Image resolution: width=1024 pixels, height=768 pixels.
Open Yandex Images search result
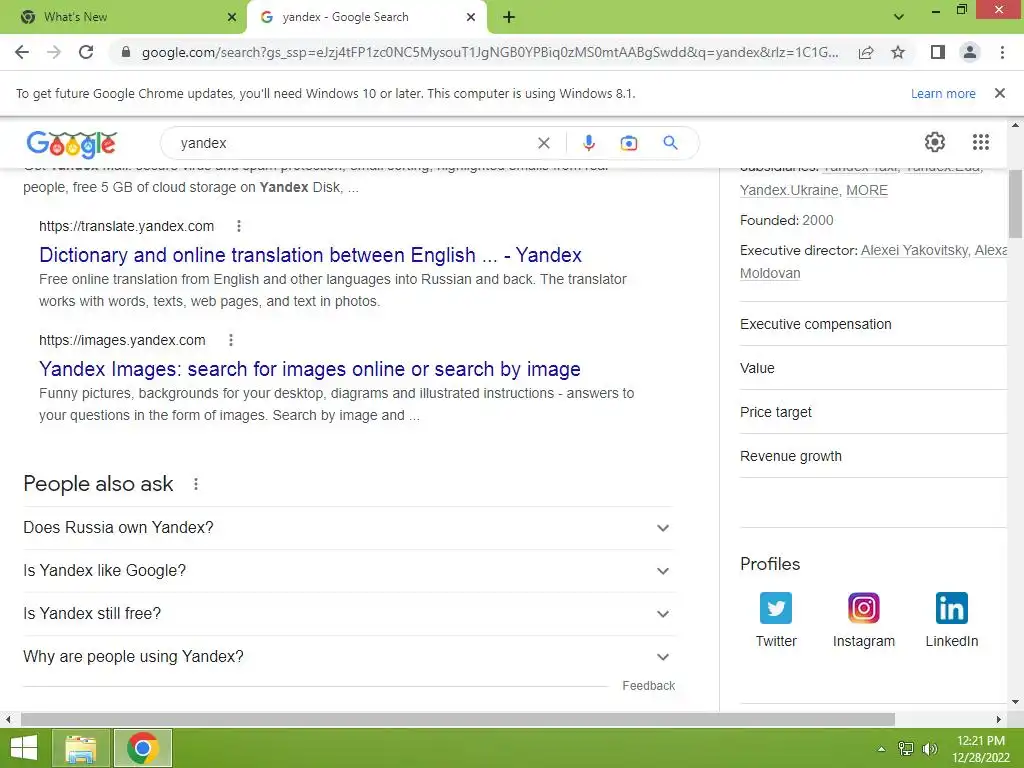click(310, 369)
